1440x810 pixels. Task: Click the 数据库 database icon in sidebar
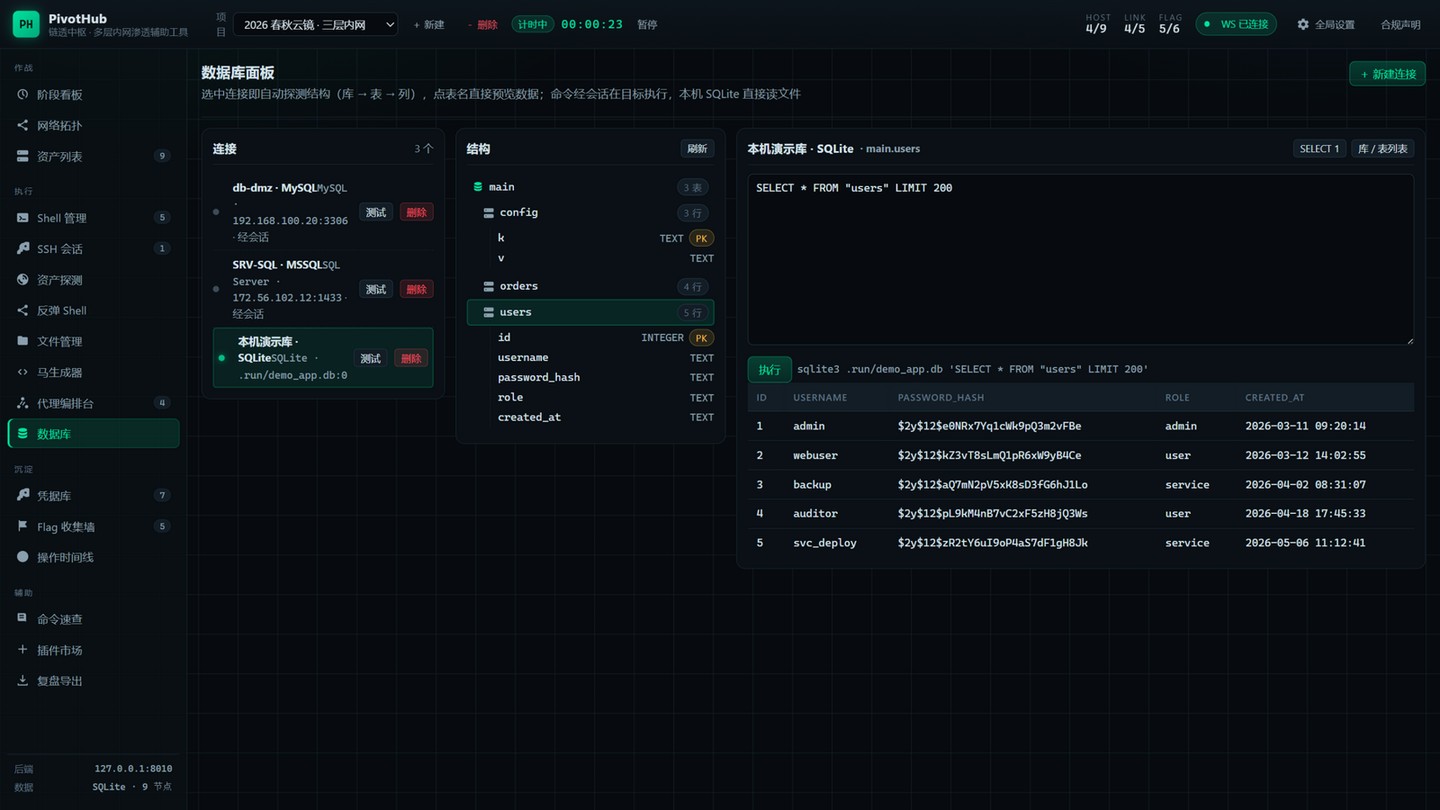pyautogui.click(x=23, y=434)
